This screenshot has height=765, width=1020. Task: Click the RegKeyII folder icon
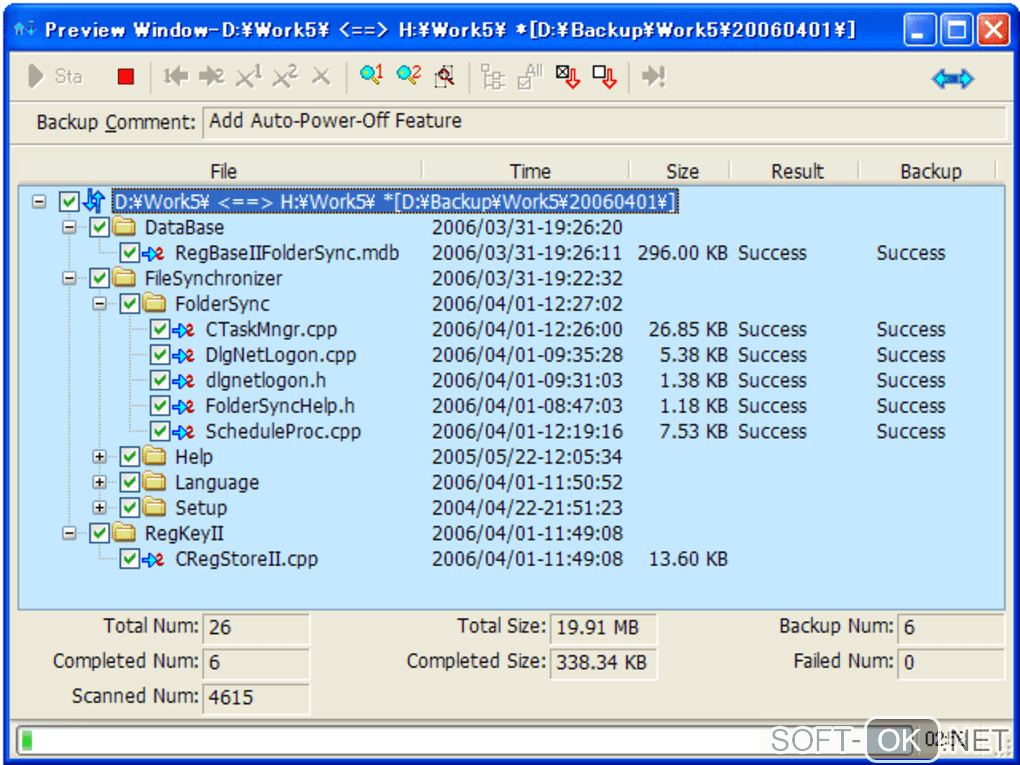pyautogui.click(x=124, y=533)
